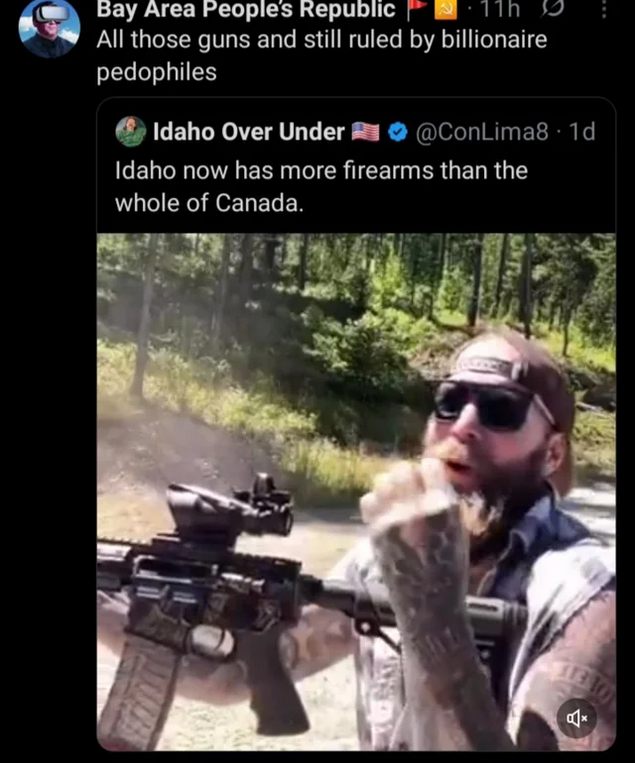Tap the hammer and sickle emoji
Image resolution: width=635 pixels, height=763 pixels.
point(446,9)
